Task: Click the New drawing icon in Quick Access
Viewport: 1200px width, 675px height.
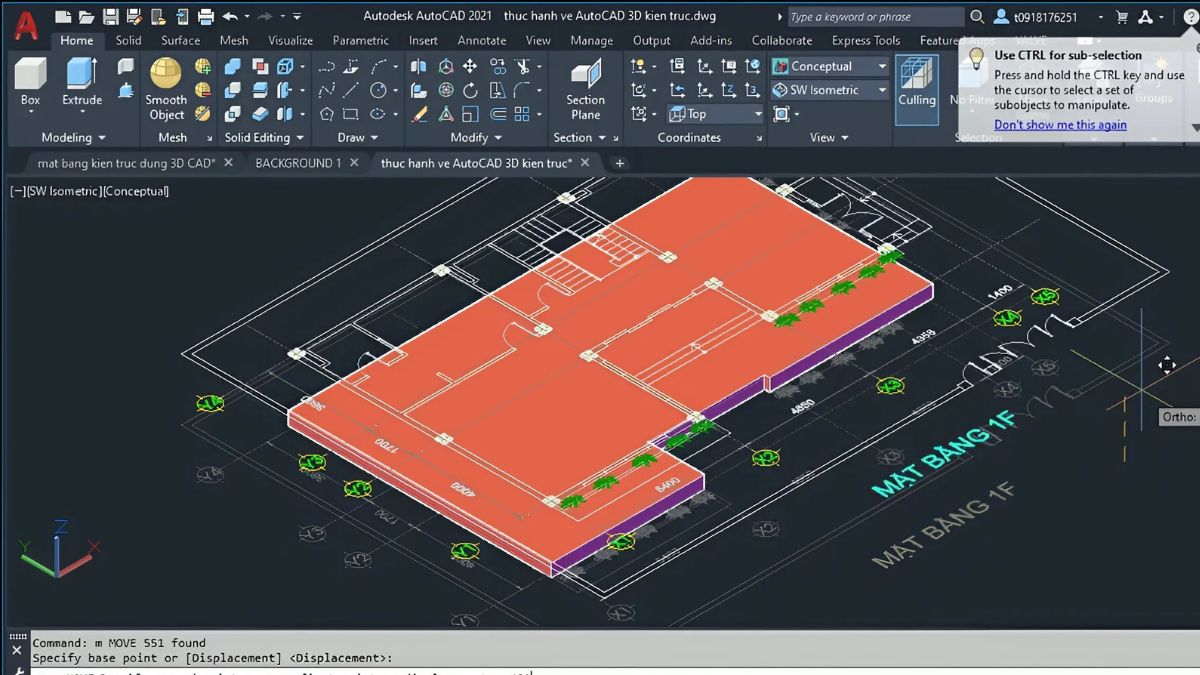Action: click(63, 17)
